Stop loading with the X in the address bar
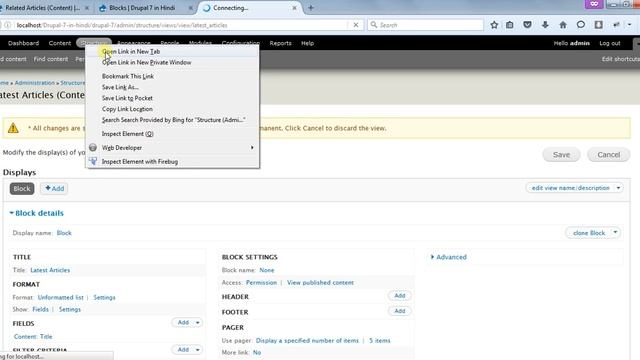This screenshot has width=640, height=360. click(356, 25)
